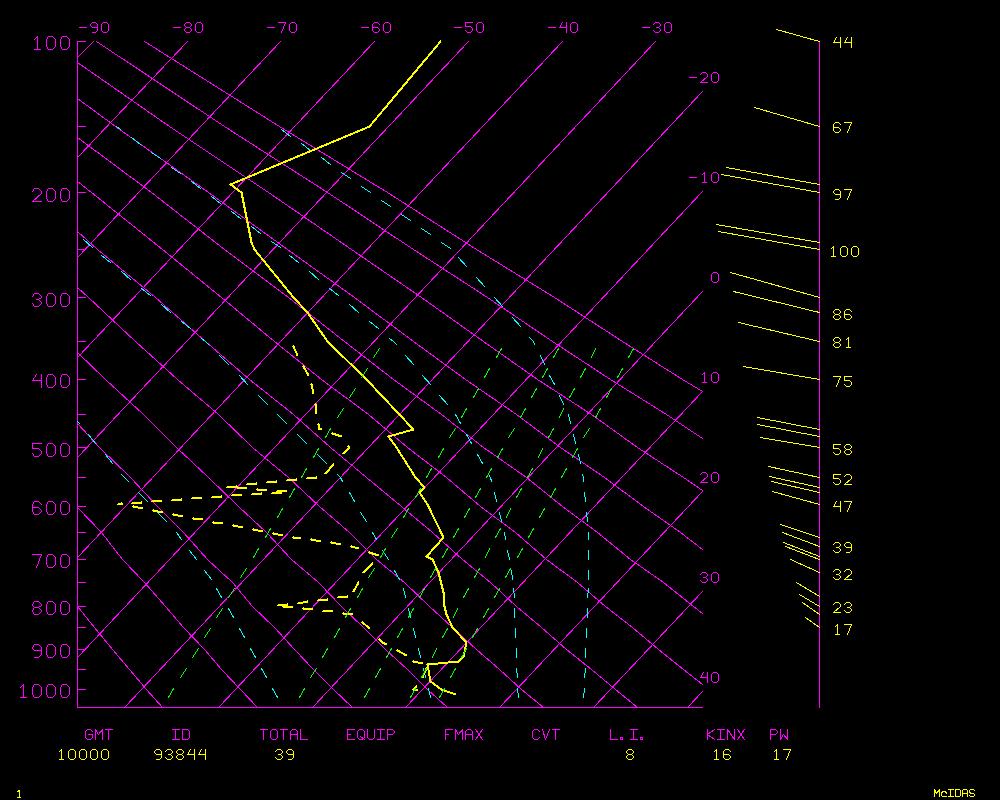
Task: Select the L.I. header label
Action: (x=628, y=735)
